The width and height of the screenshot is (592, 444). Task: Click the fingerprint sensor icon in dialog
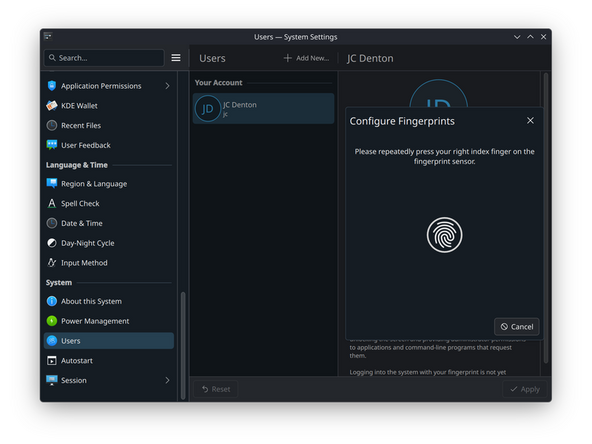(x=444, y=235)
